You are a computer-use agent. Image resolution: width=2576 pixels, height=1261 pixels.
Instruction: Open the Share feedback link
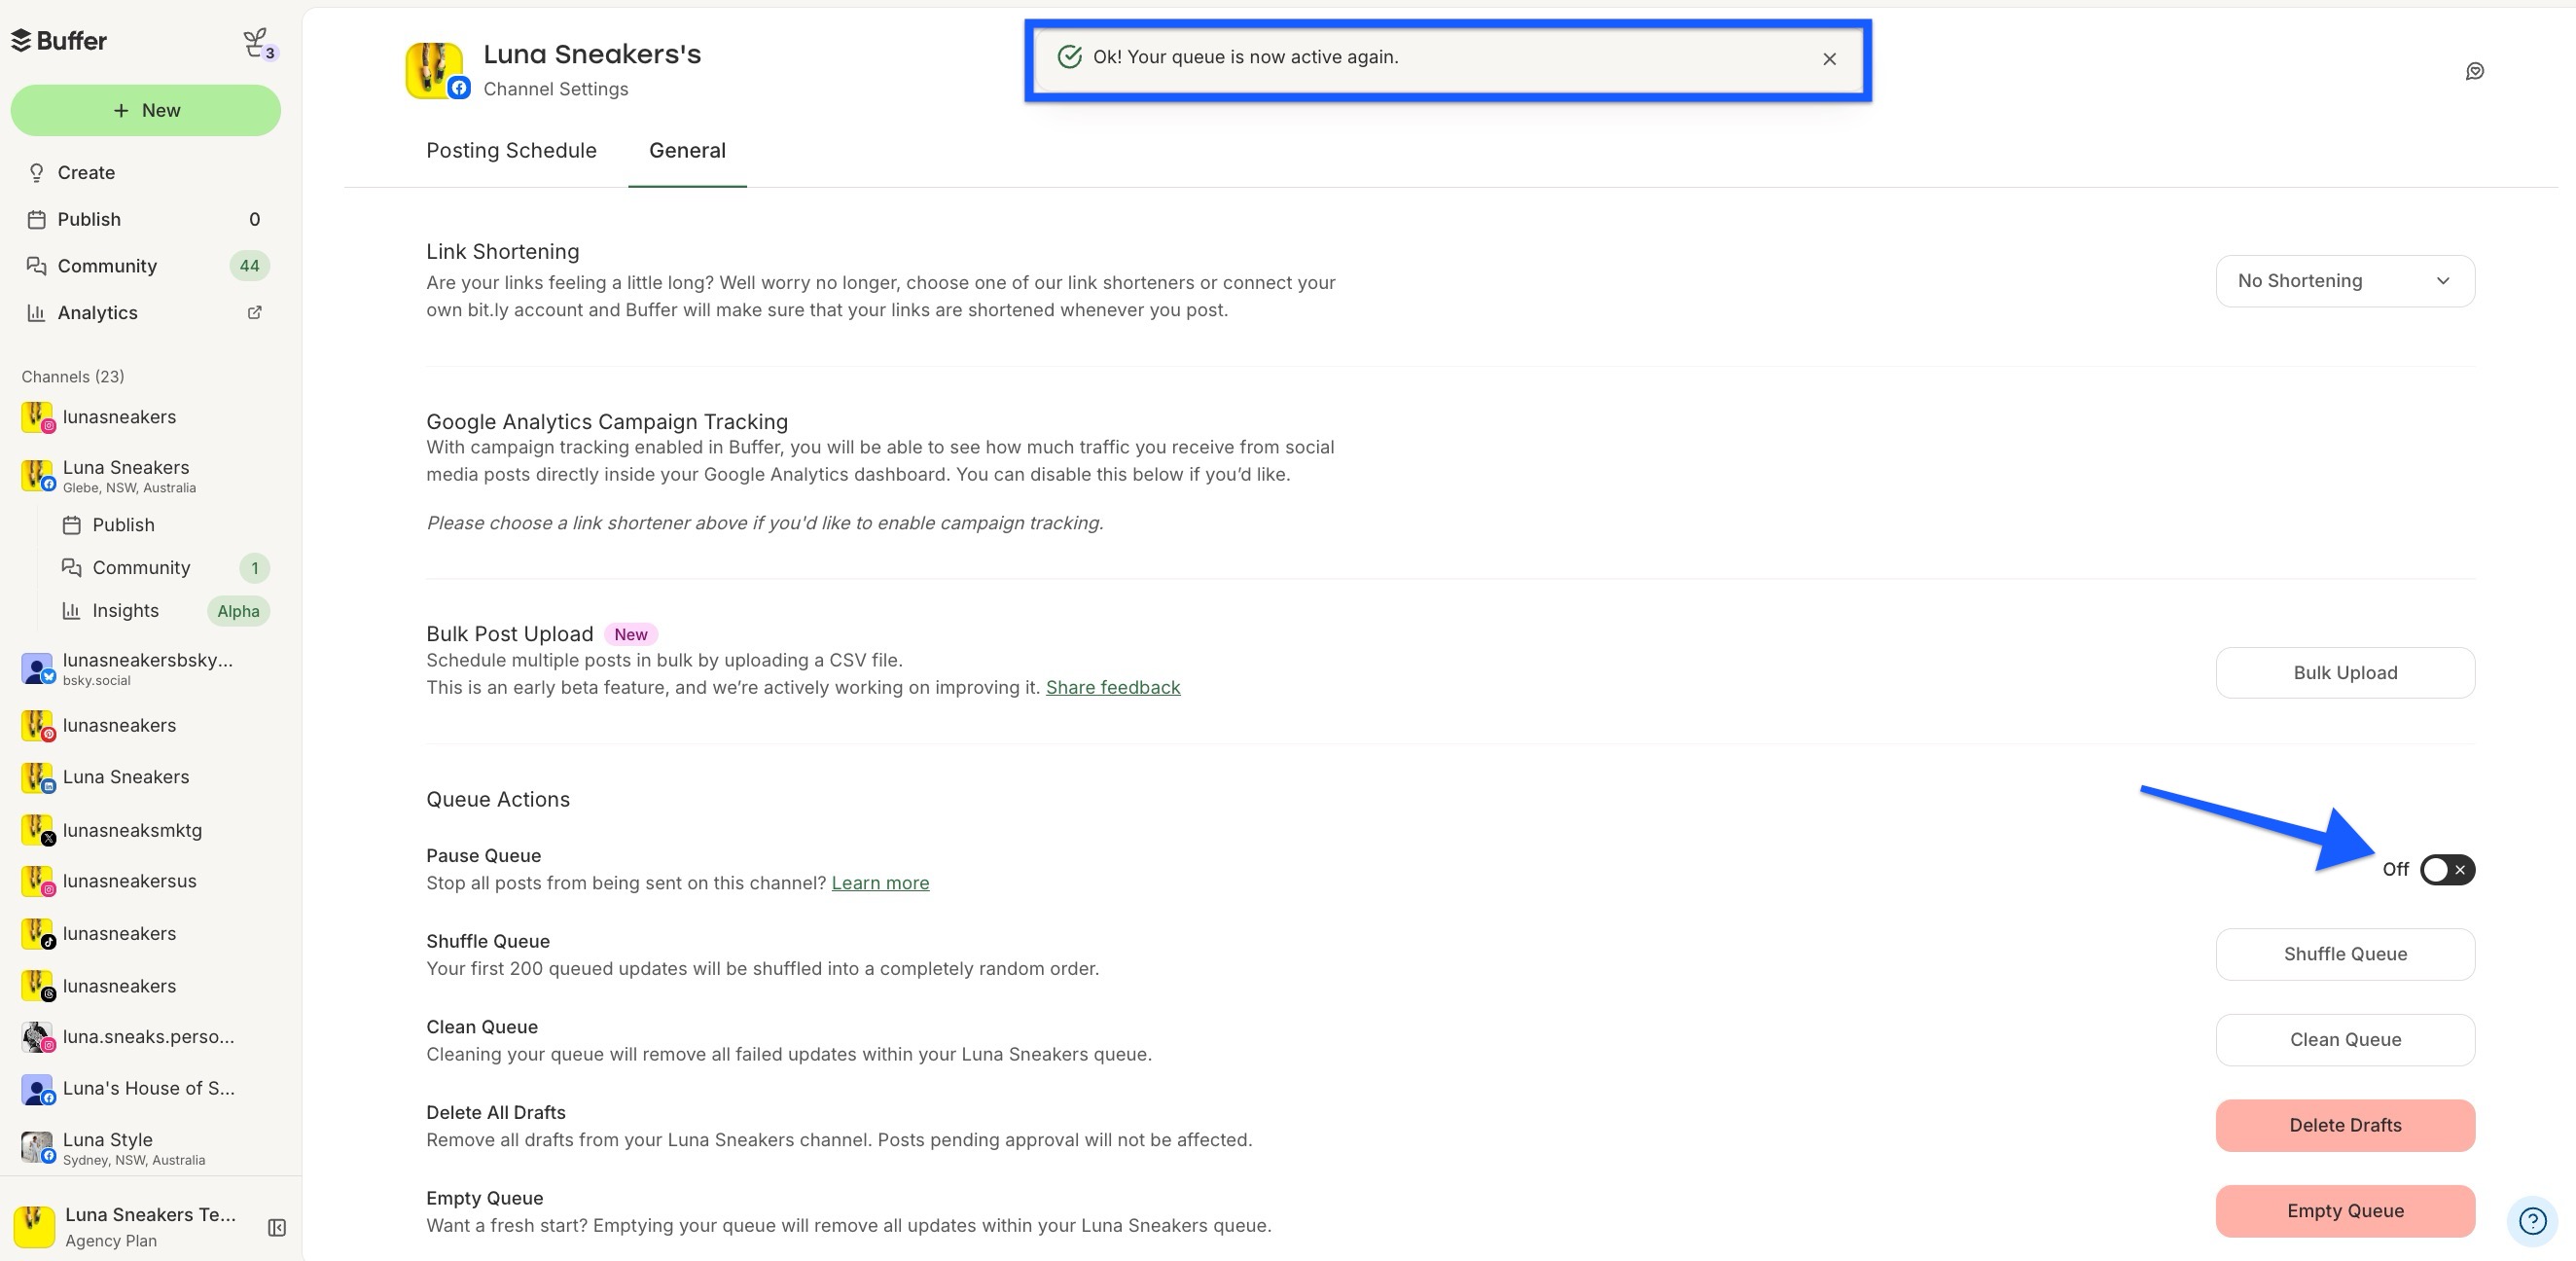tap(1113, 688)
